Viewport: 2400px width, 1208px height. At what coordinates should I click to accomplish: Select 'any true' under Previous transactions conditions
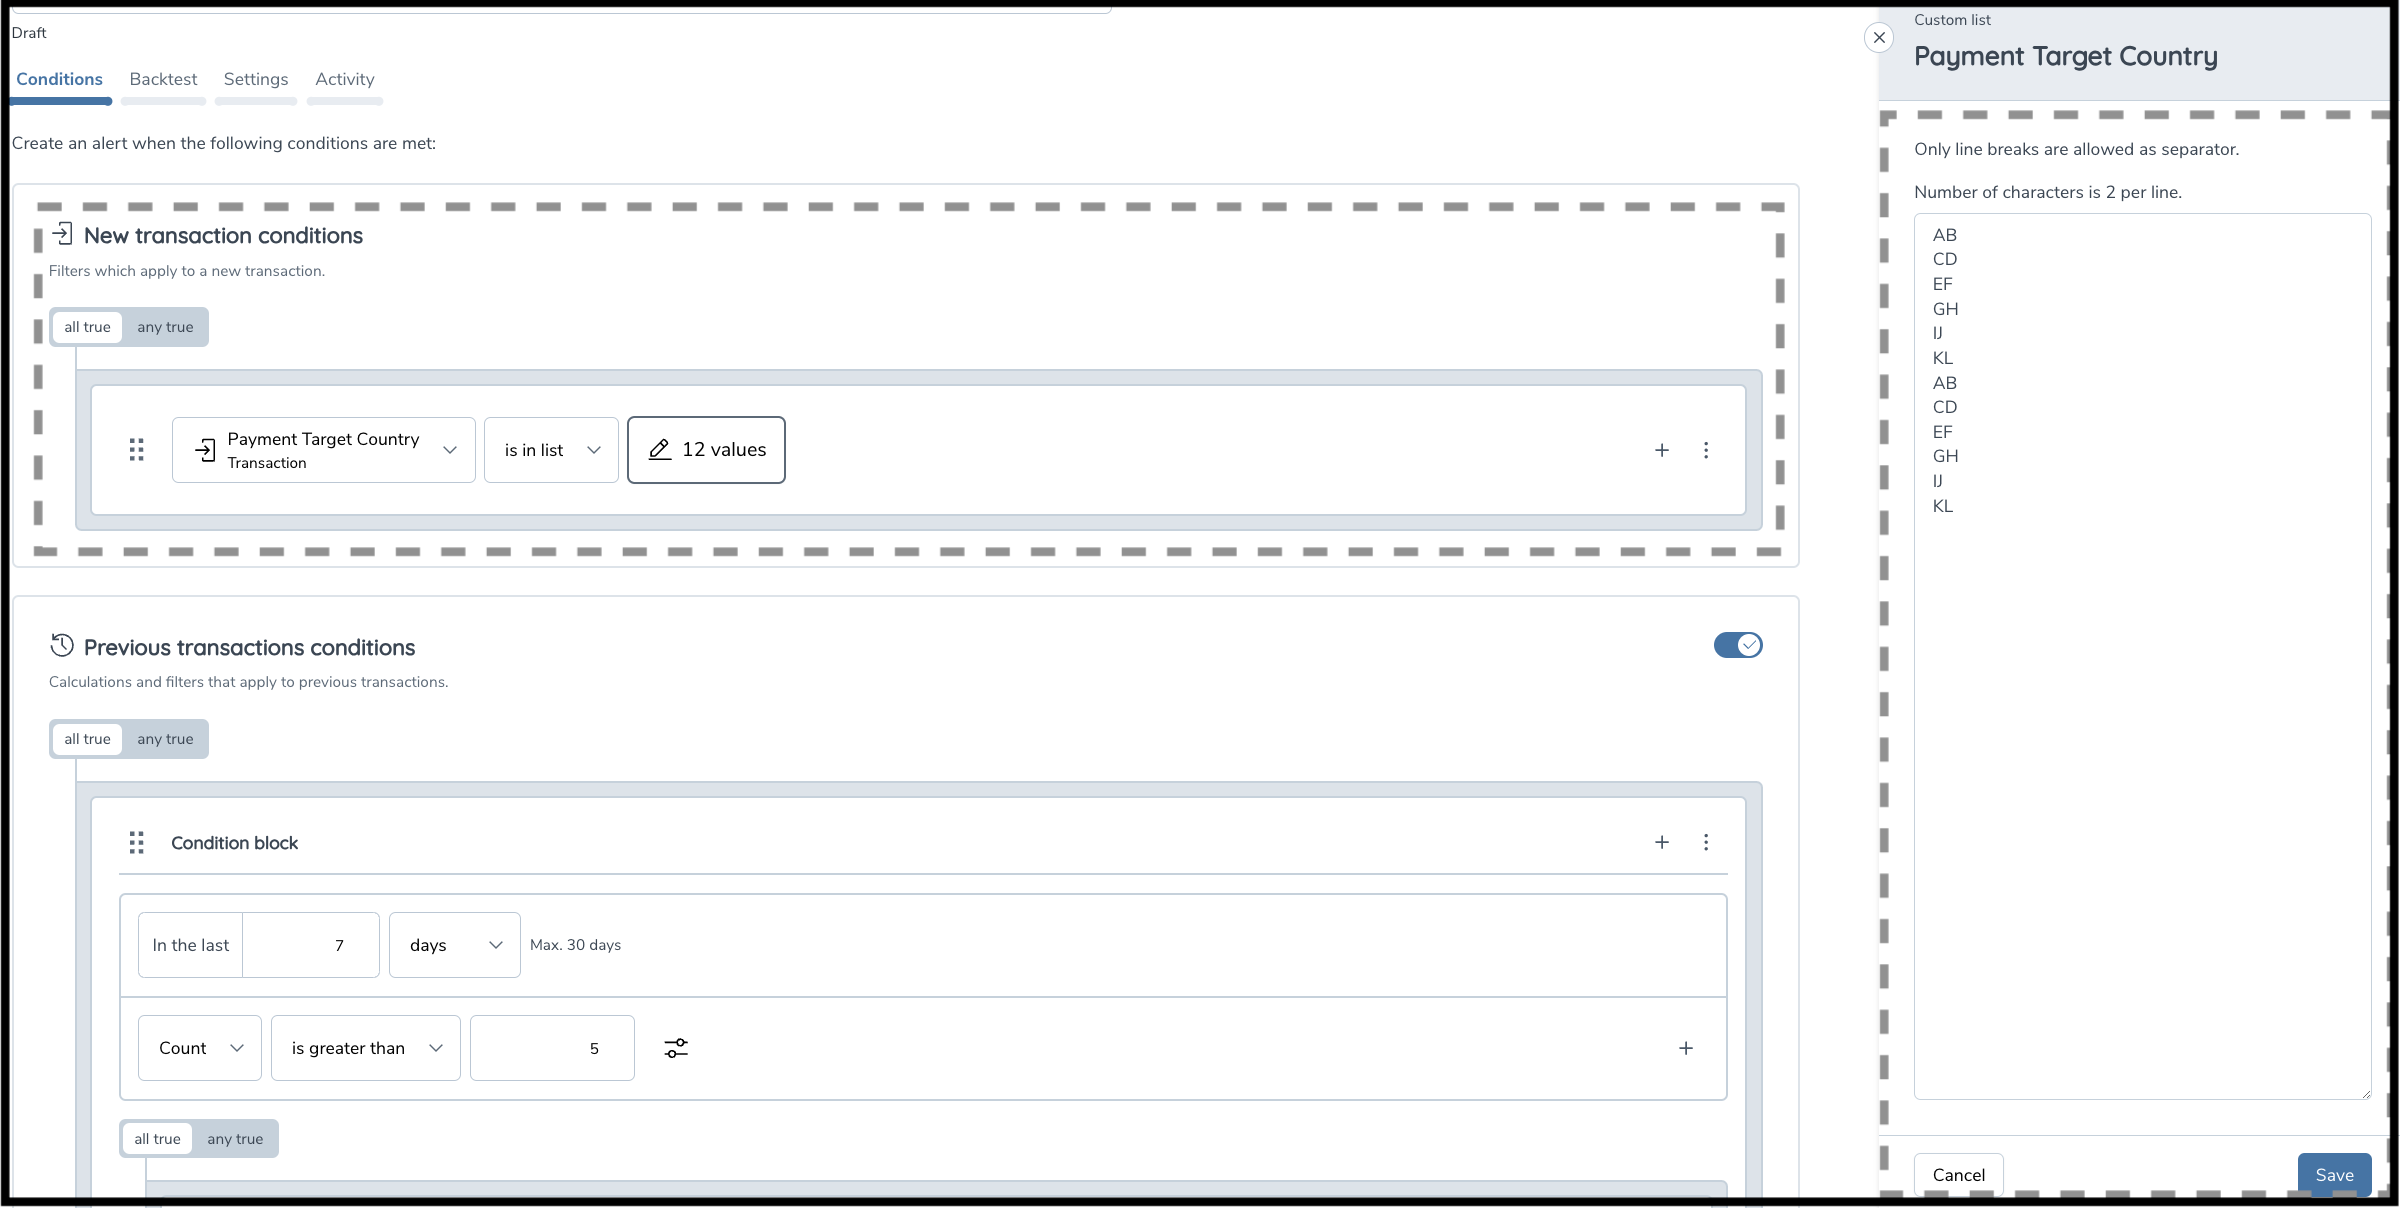point(165,739)
